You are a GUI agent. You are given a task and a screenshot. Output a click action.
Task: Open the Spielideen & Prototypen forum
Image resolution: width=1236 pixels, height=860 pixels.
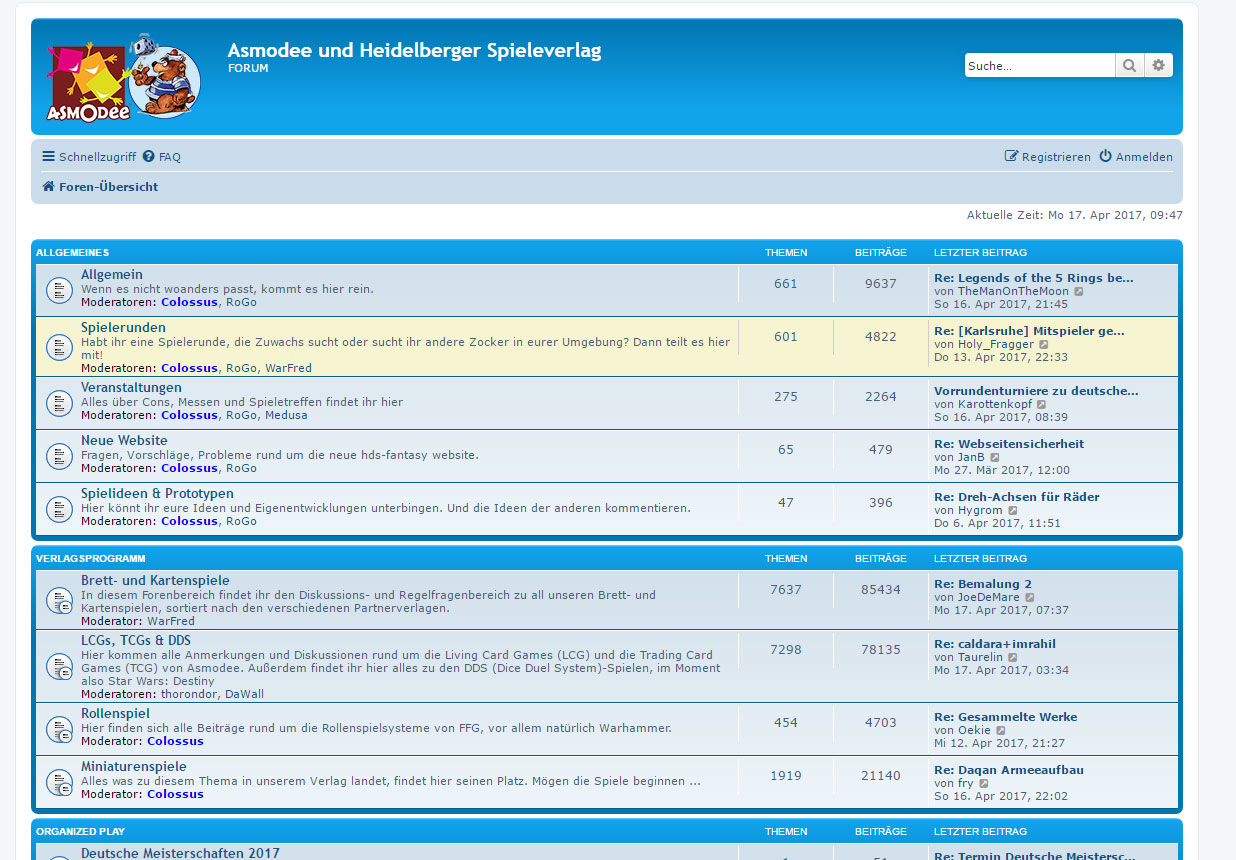pyautogui.click(x=158, y=494)
